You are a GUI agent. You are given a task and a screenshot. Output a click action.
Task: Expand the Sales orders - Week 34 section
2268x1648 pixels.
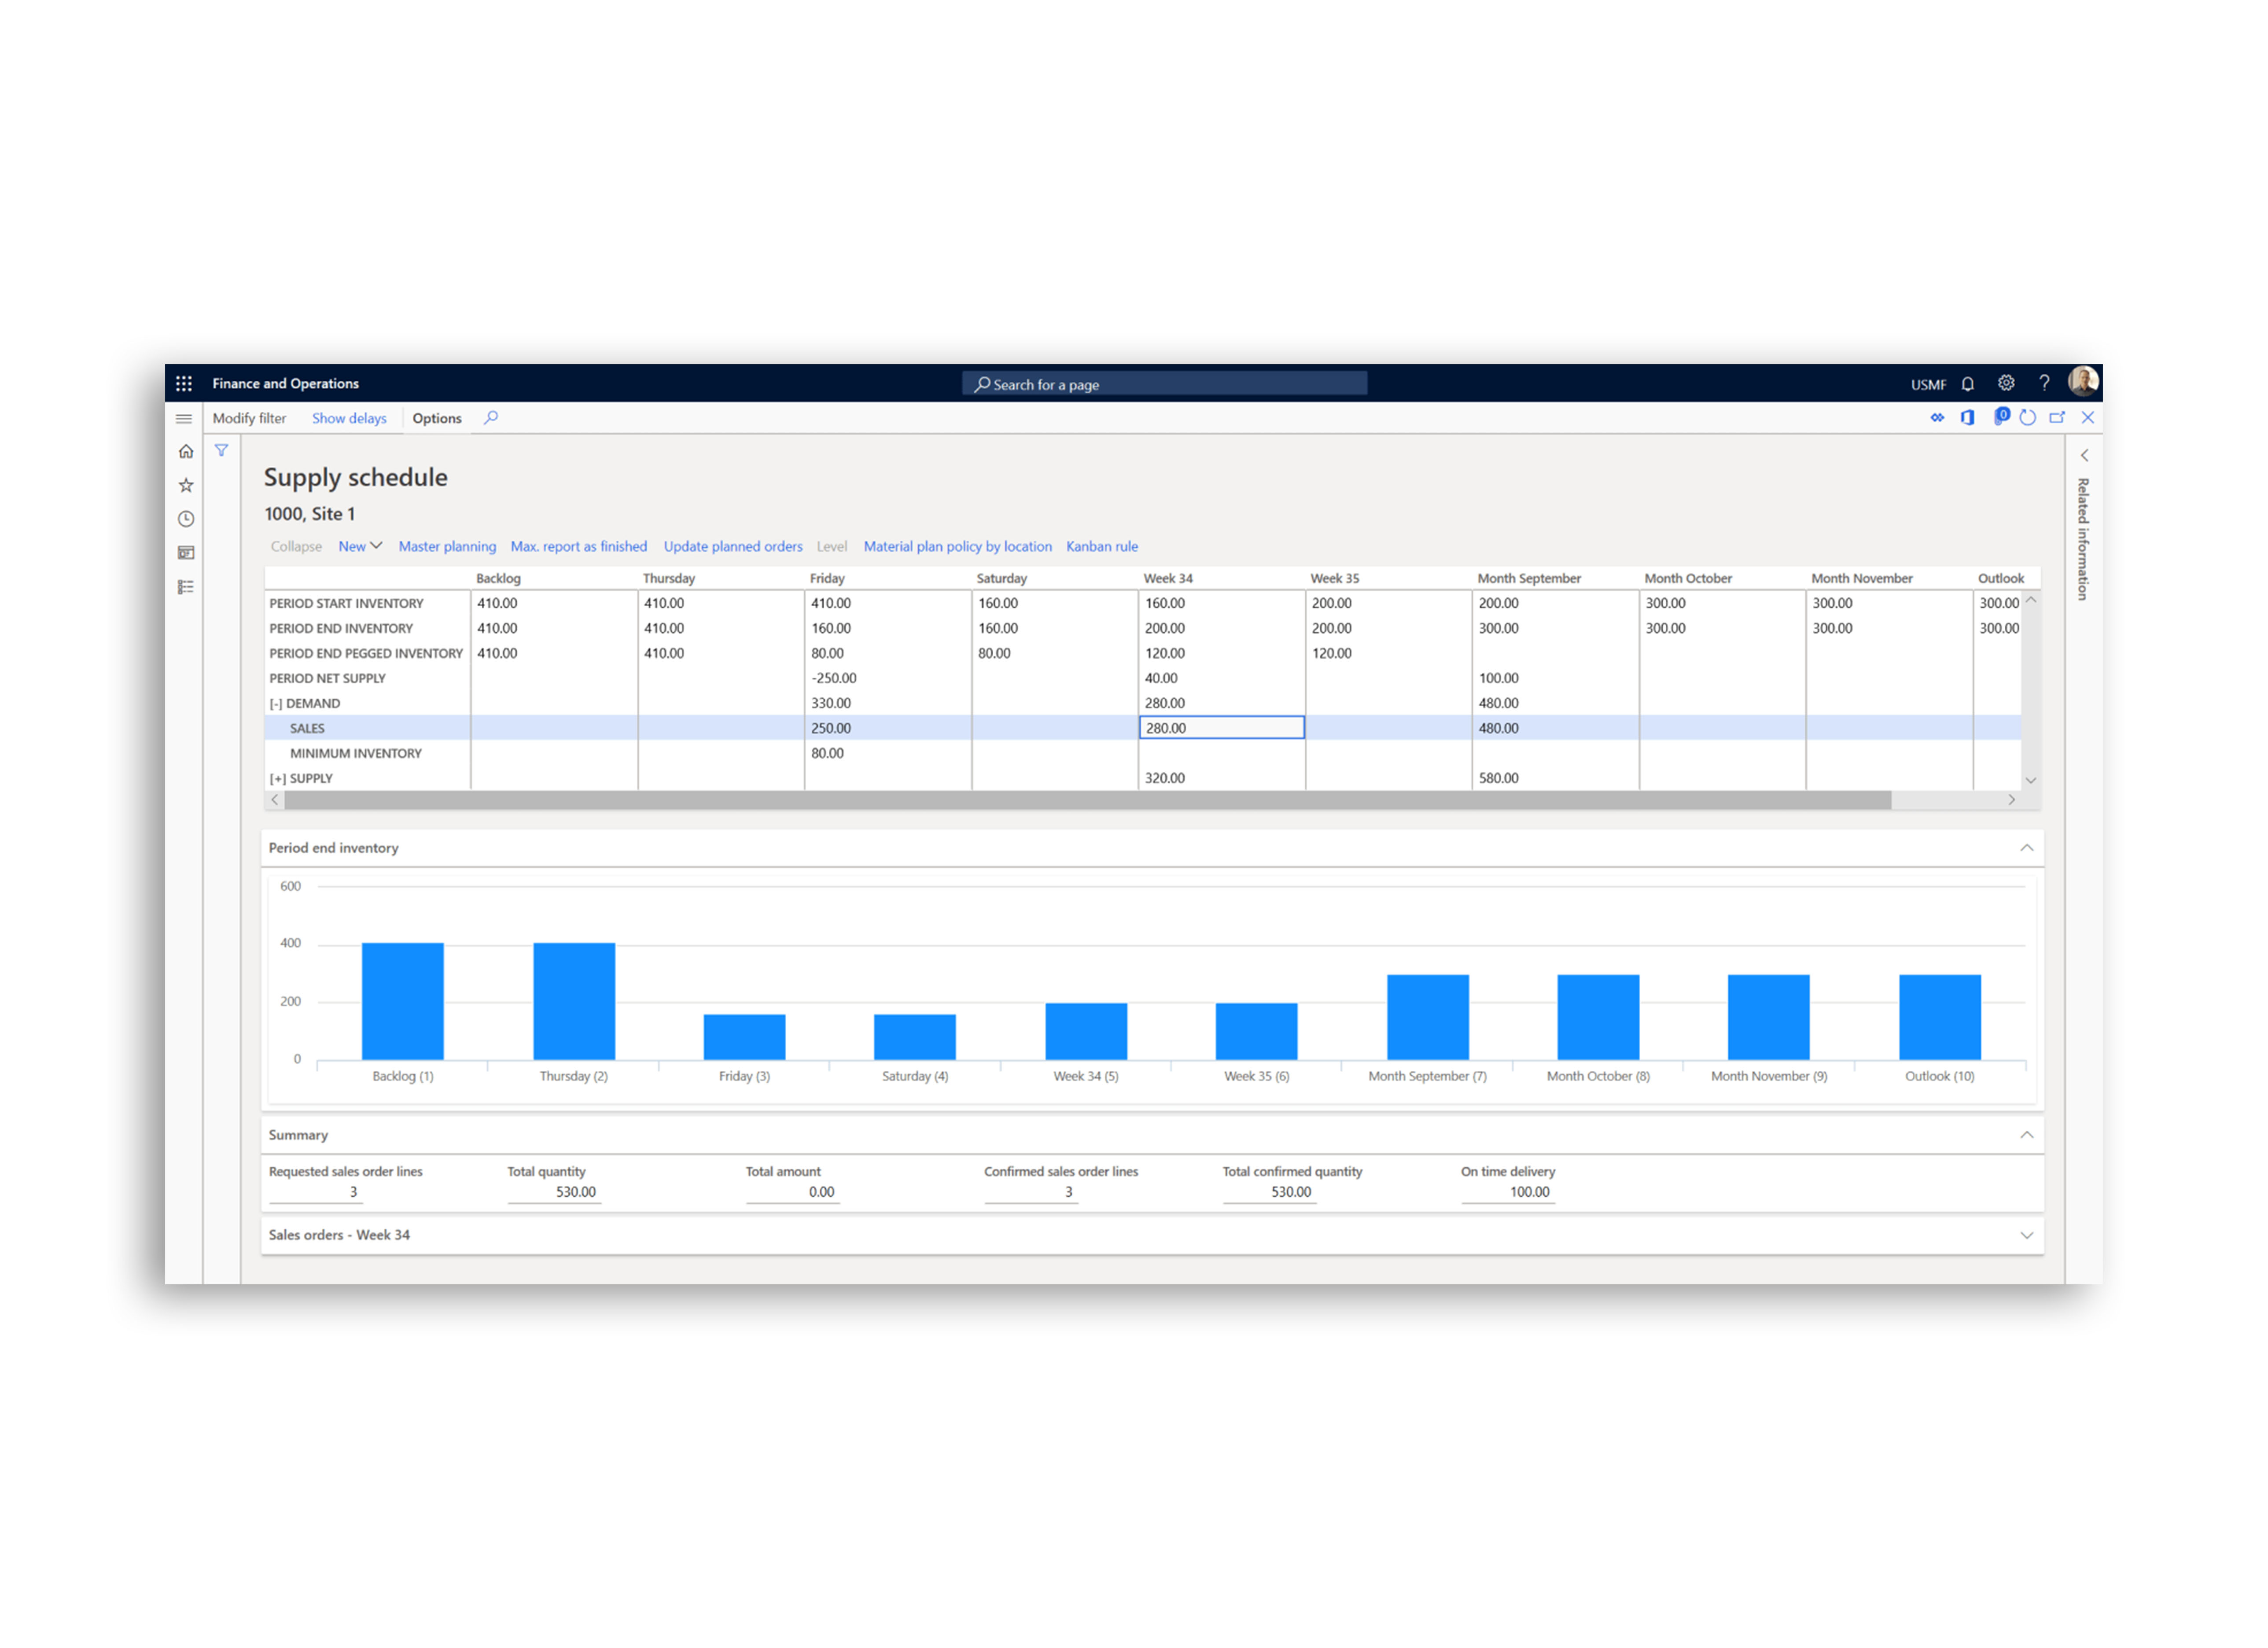point(2027,1235)
